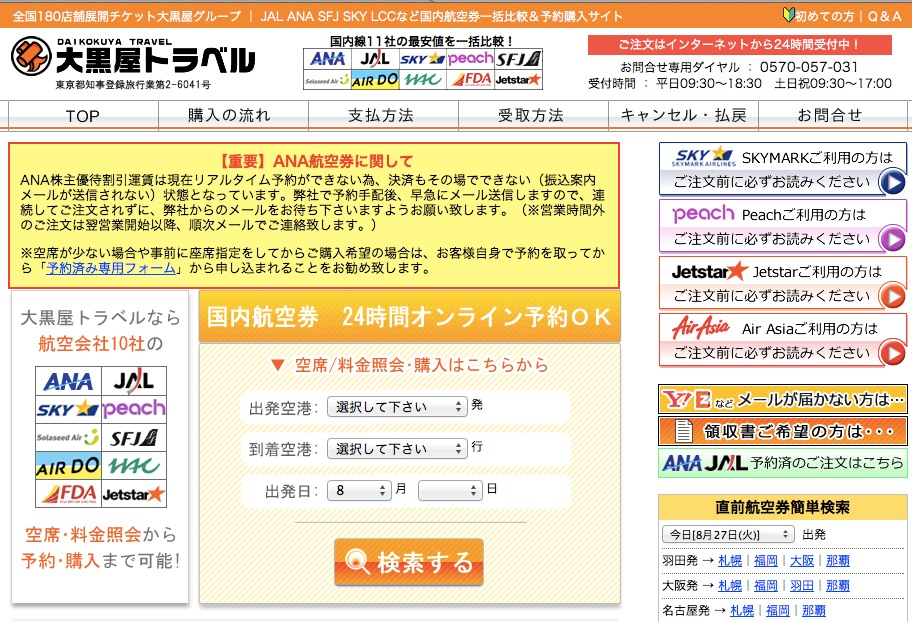Click 羽田 link in the 大阪発 row

click(802, 585)
